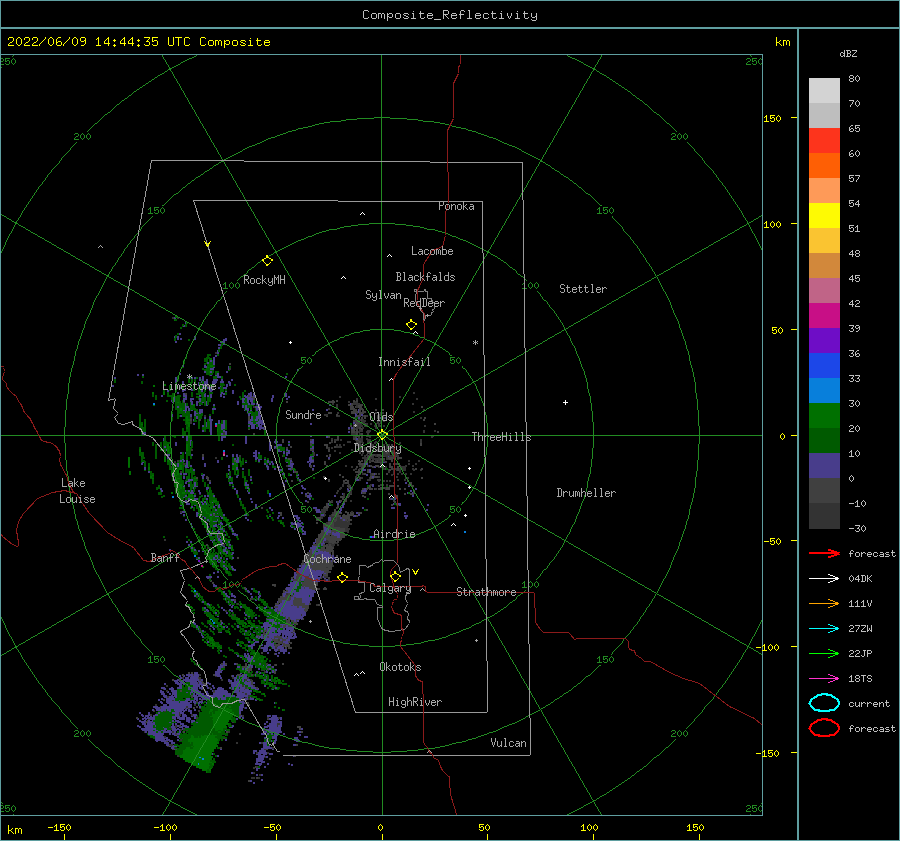Click the Strathmore town label
The image size is (900, 841).
[x=486, y=592]
